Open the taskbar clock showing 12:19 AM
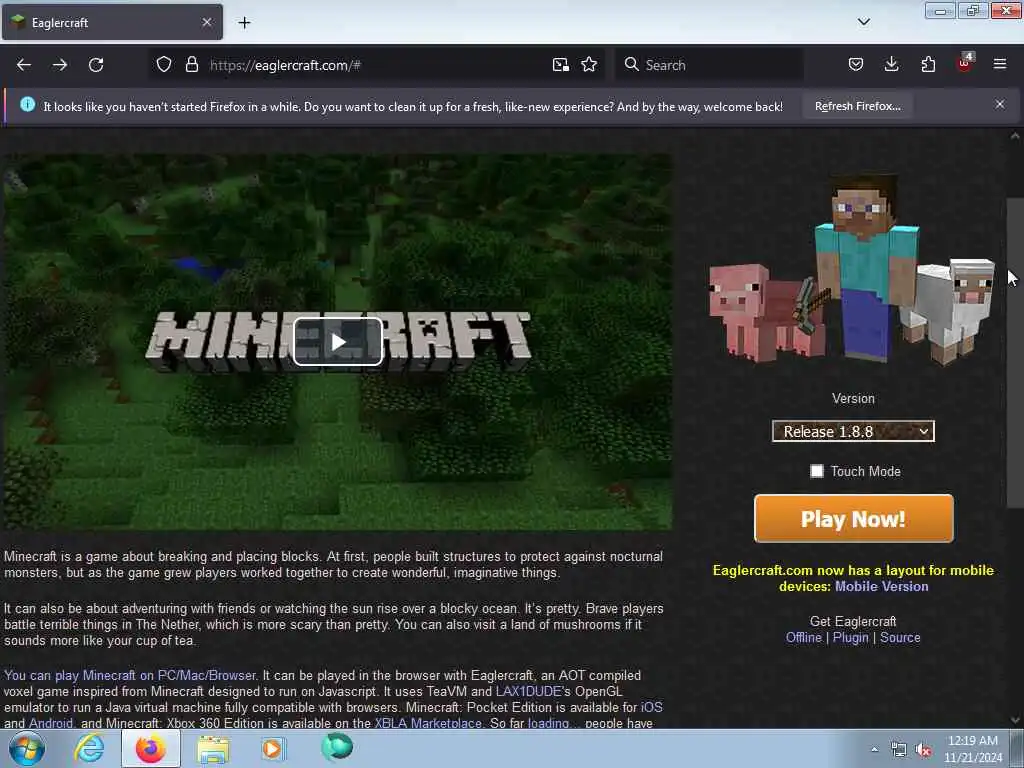The height and width of the screenshot is (768, 1024). tap(972, 748)
